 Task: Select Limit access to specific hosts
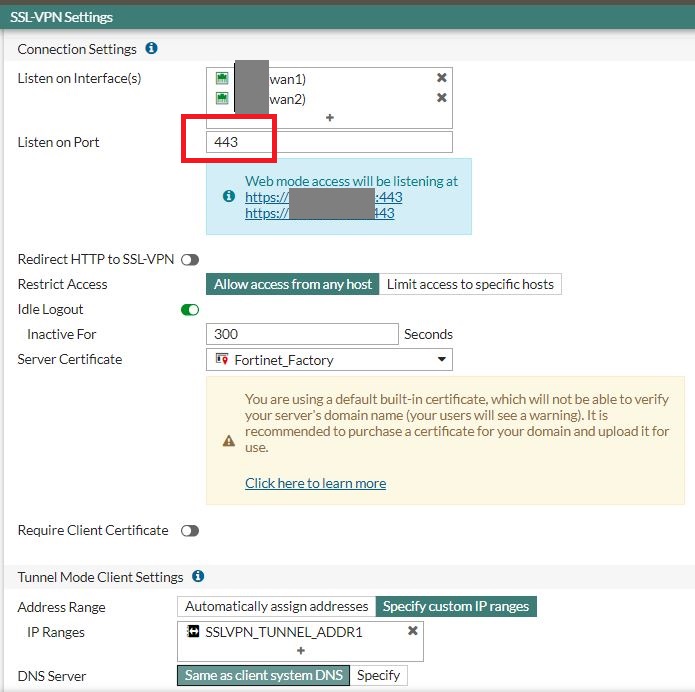pyautogui.click(x=470, y=284)
